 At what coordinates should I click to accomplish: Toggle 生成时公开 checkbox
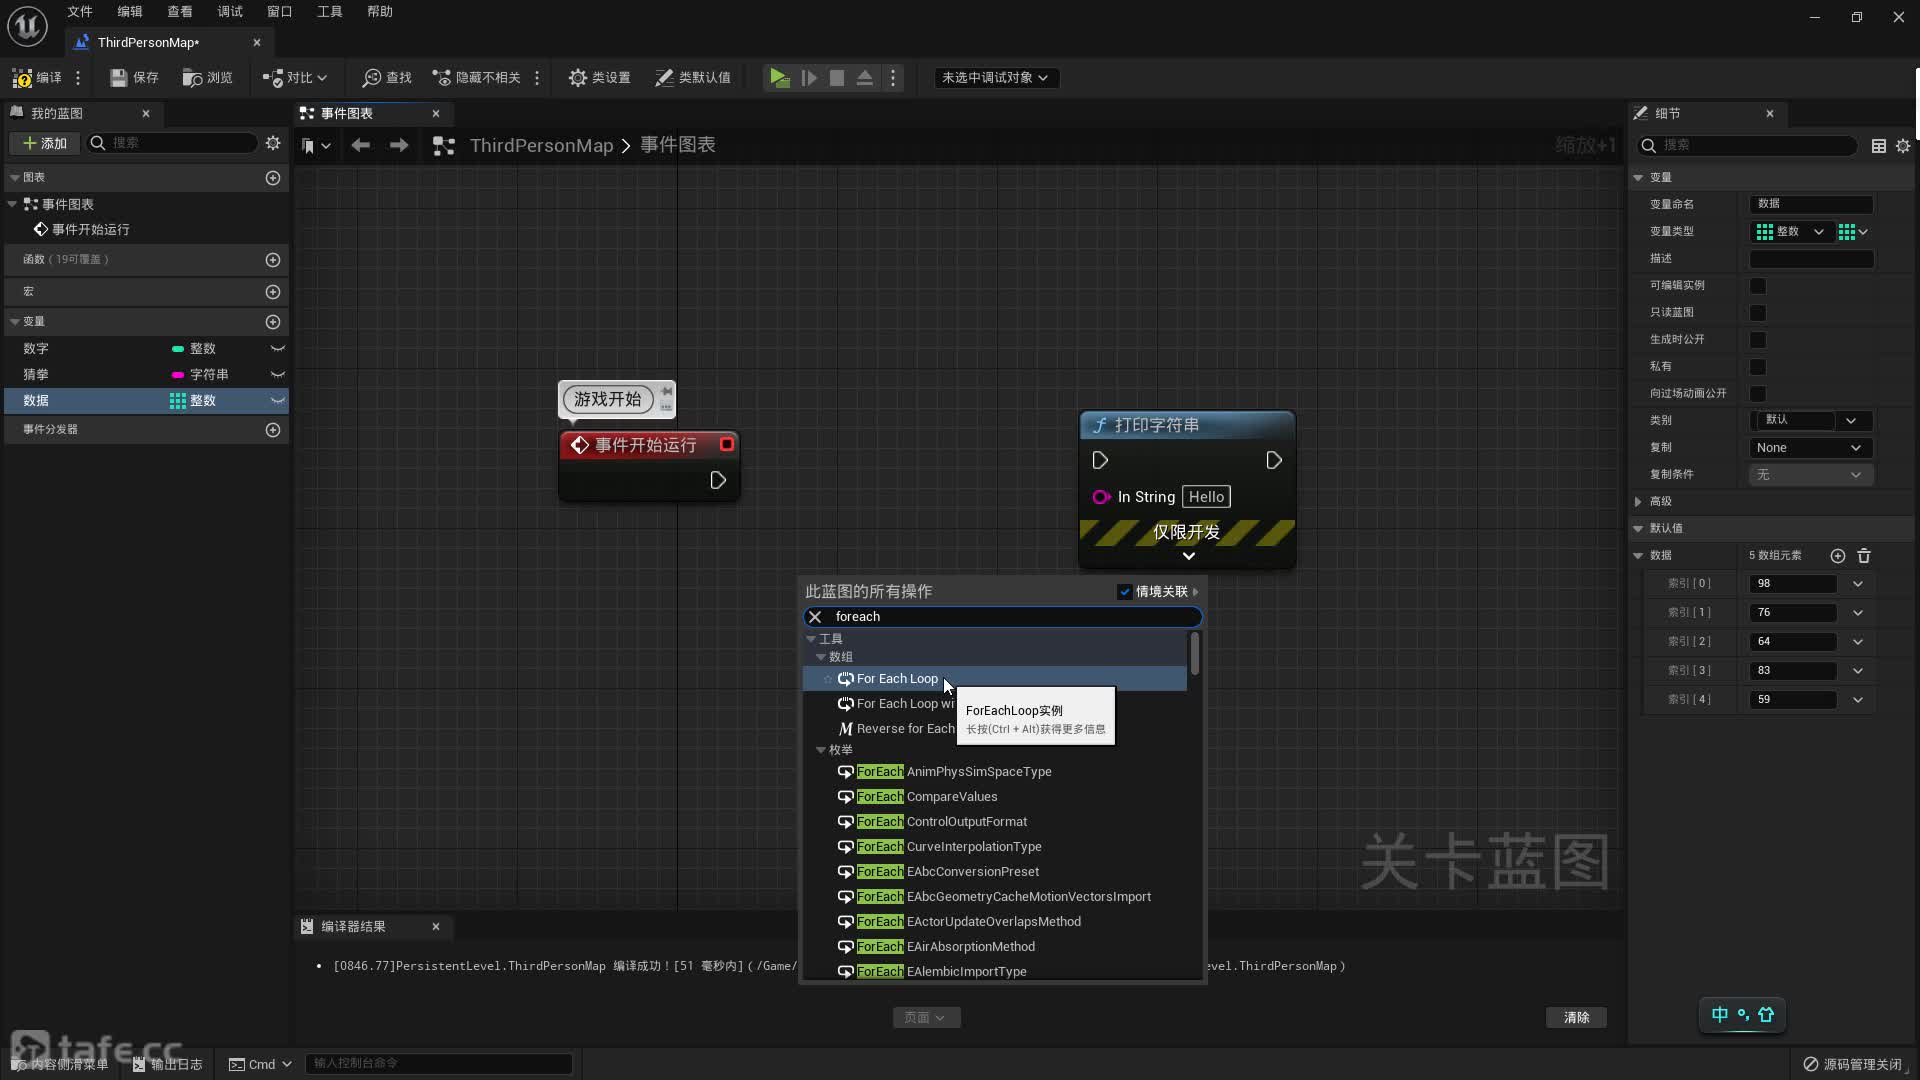point(1758,340)
